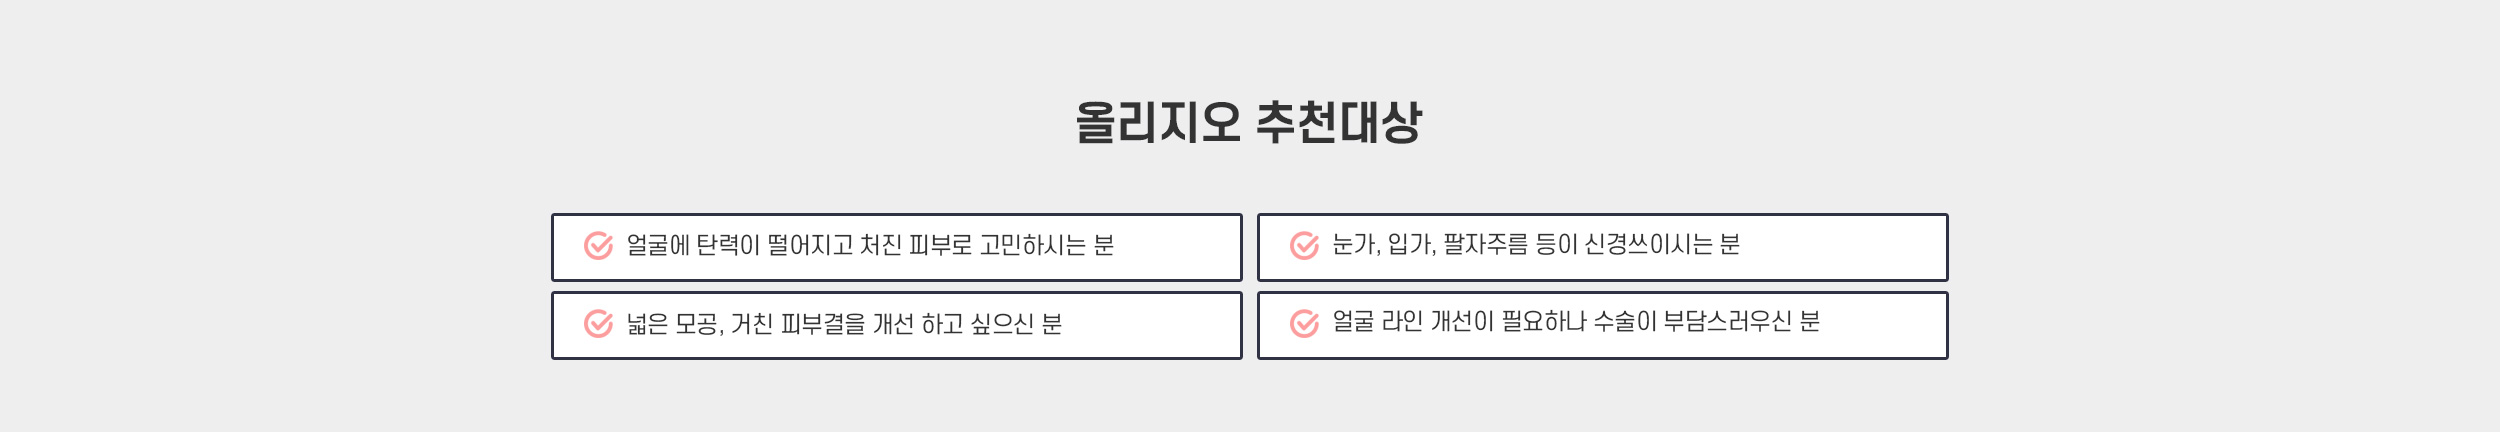The width and height of the screenshot is (2500, 432).
Task: Click the word 부담스러우신 in the fourth box
Action: (1728, 321)
